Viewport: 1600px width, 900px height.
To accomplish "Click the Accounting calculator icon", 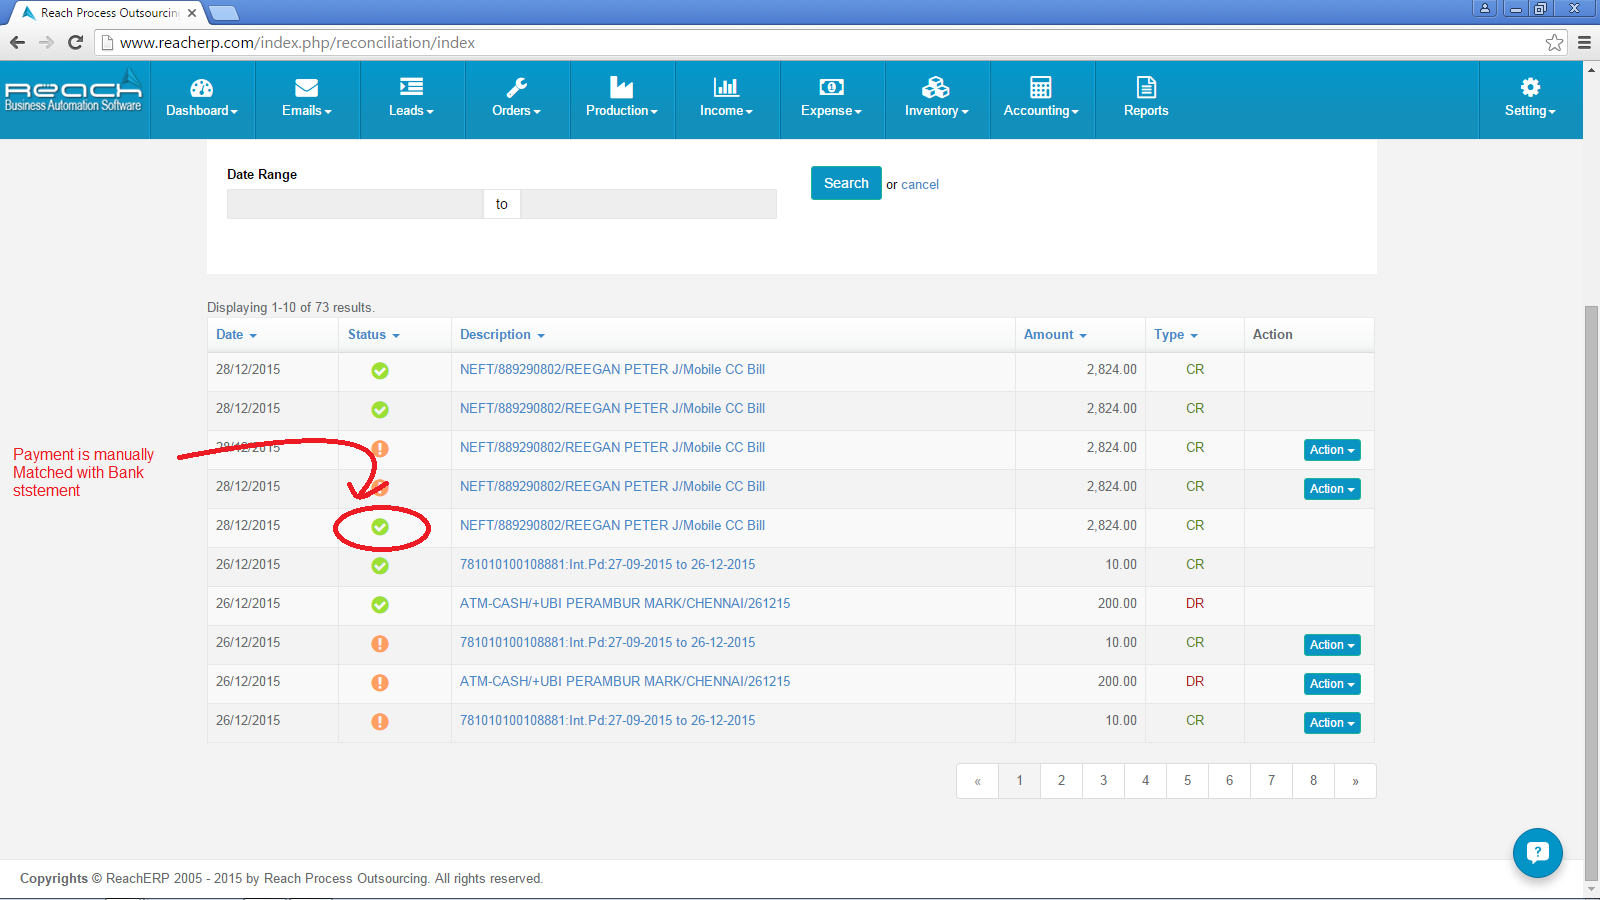I will (1041, 87).
